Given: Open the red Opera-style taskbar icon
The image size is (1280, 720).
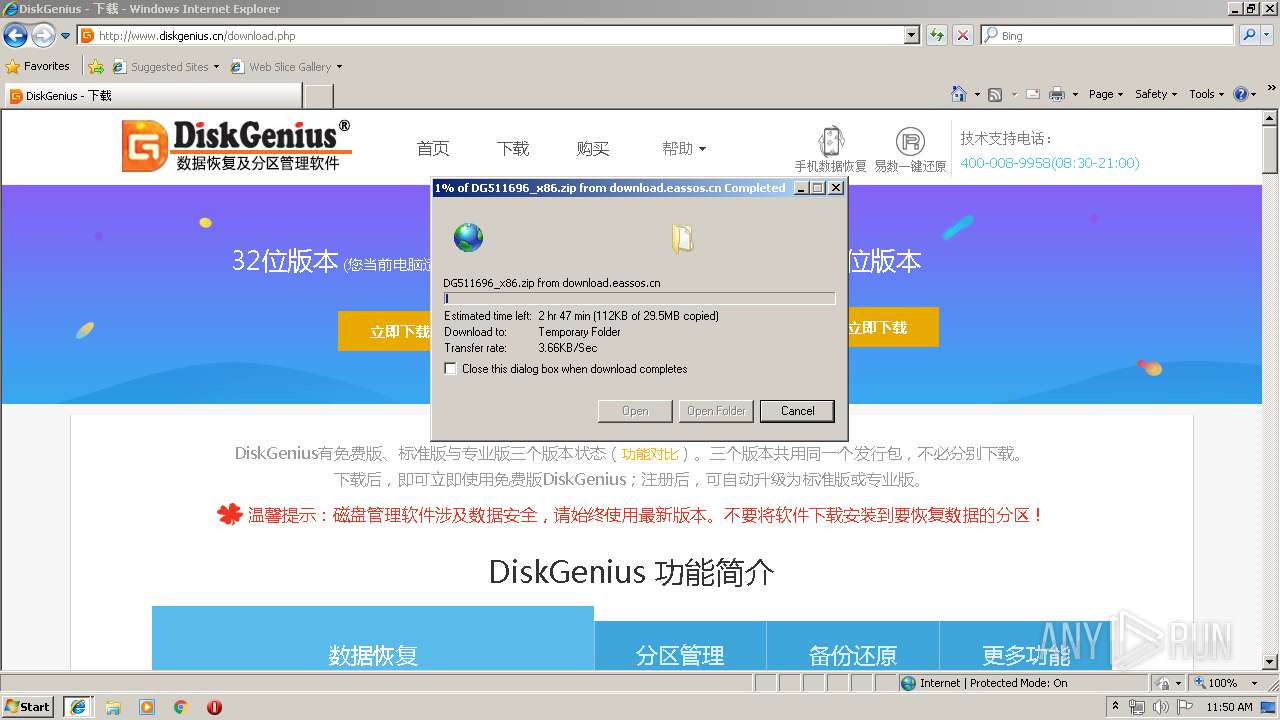Looking at the screenshot, I should [x=214, y=707].
